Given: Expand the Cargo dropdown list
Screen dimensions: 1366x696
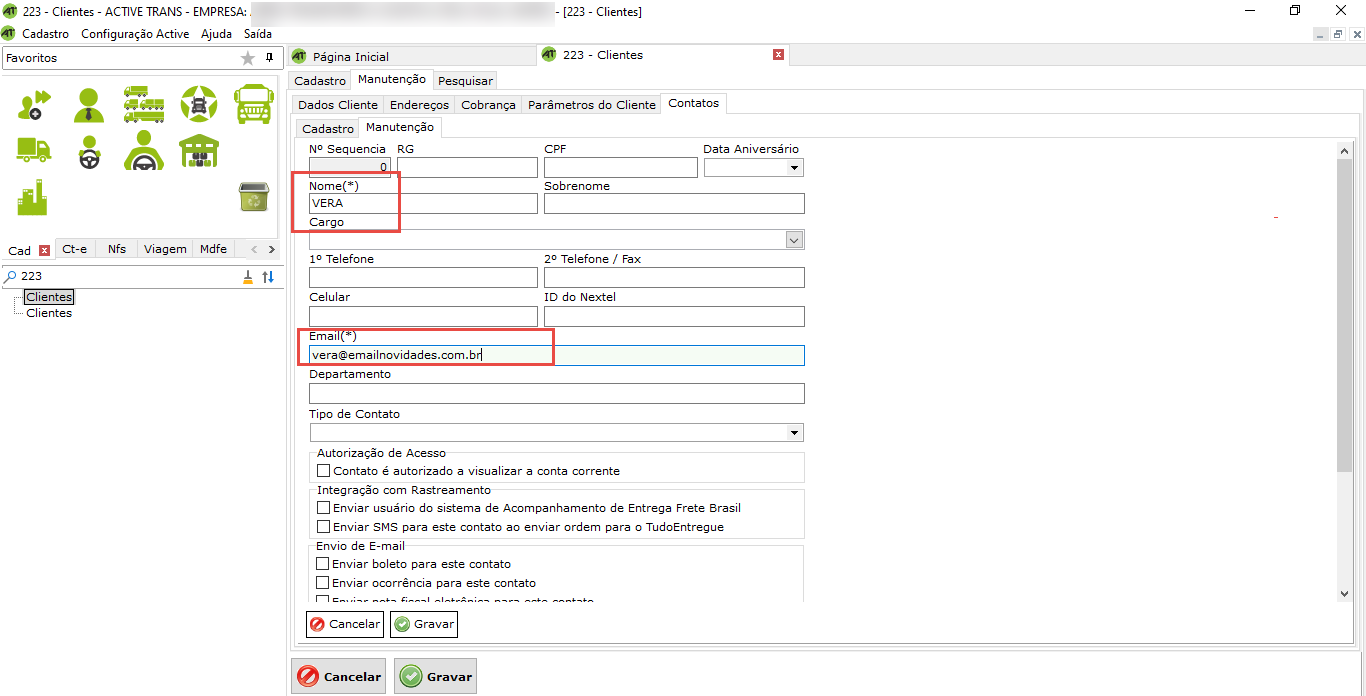Looking at the screenshot, I should click(x=795, y=240).
